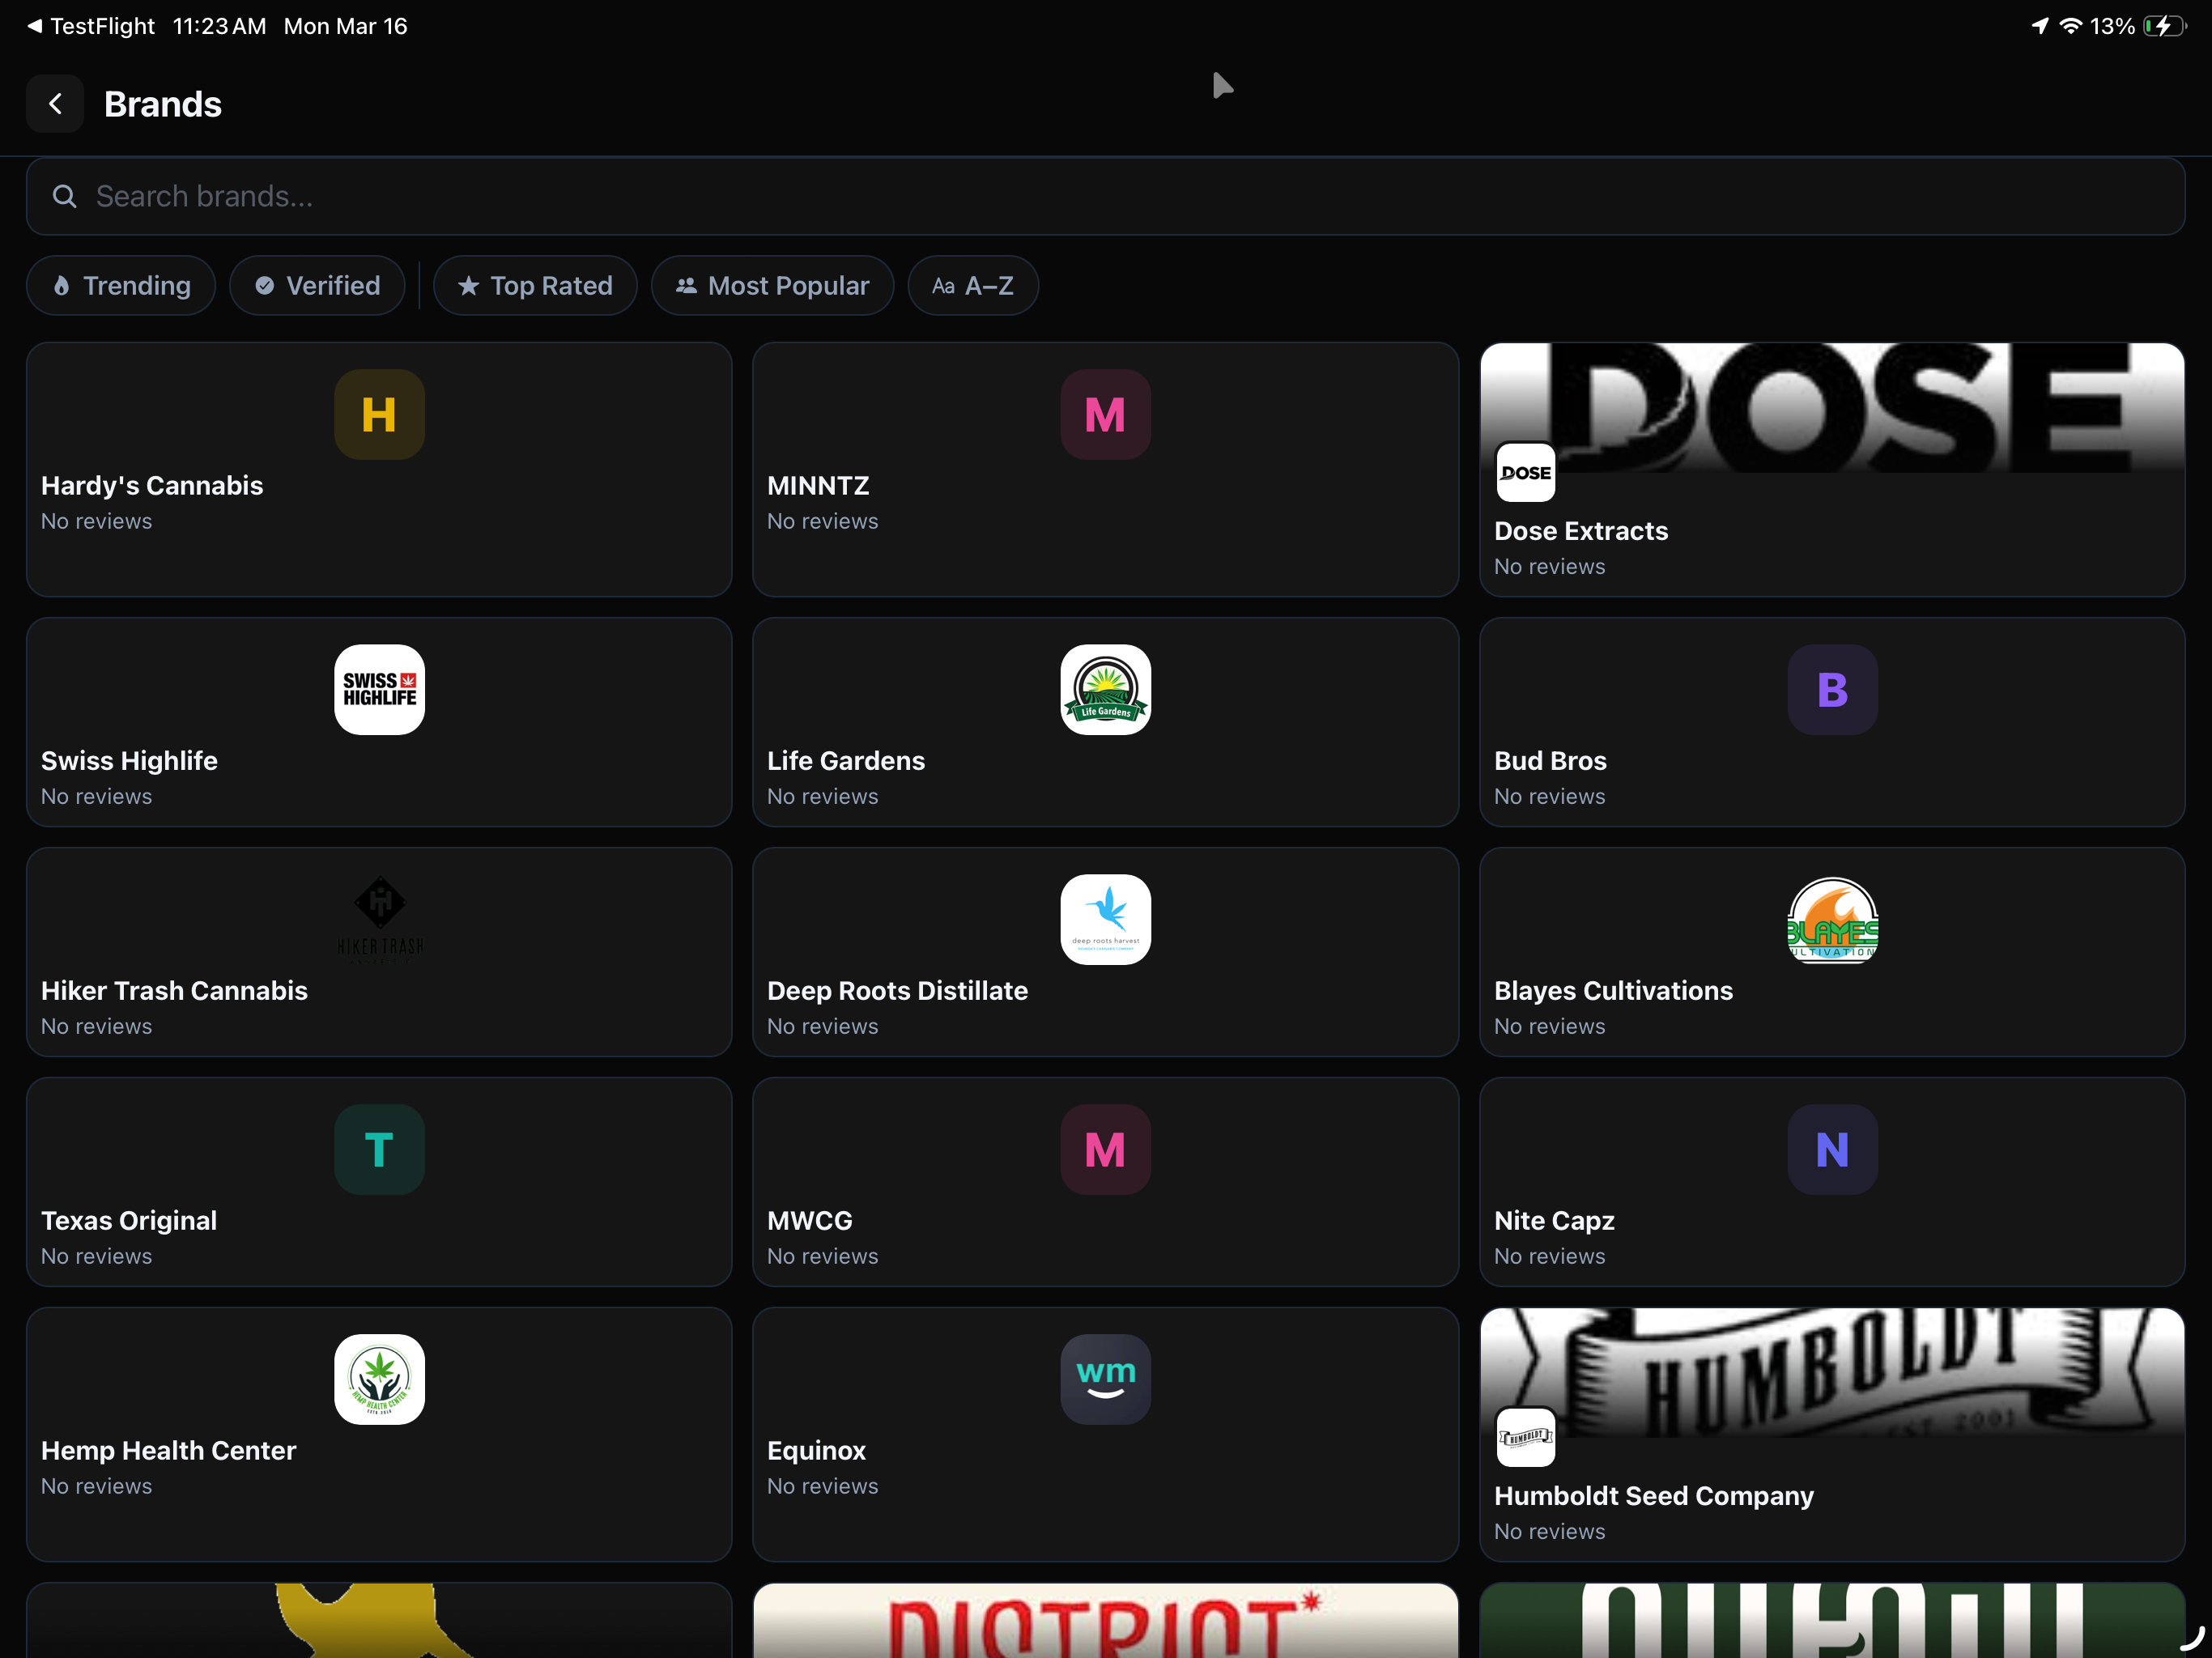This screenshot has width=2212, height=1658.
Task: Tap the battery indicator in status bar
Action: coord(2164,26)
